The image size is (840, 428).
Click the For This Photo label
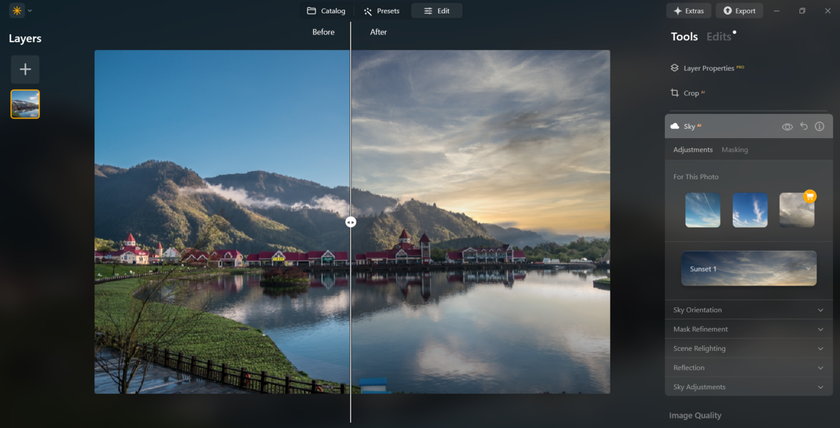point(696,177)
